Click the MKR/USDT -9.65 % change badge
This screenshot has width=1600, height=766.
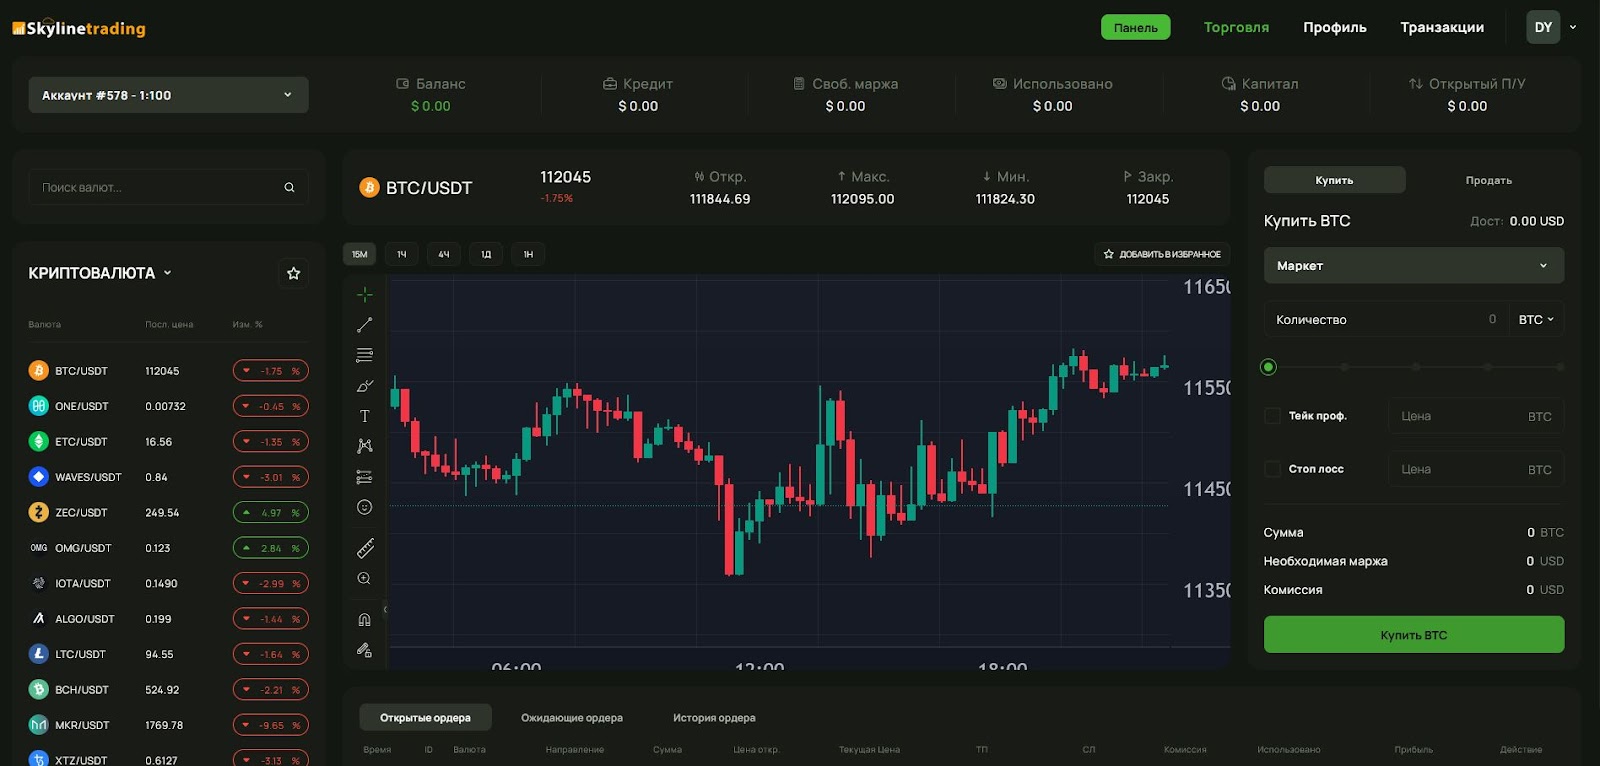tap(271, 725)
